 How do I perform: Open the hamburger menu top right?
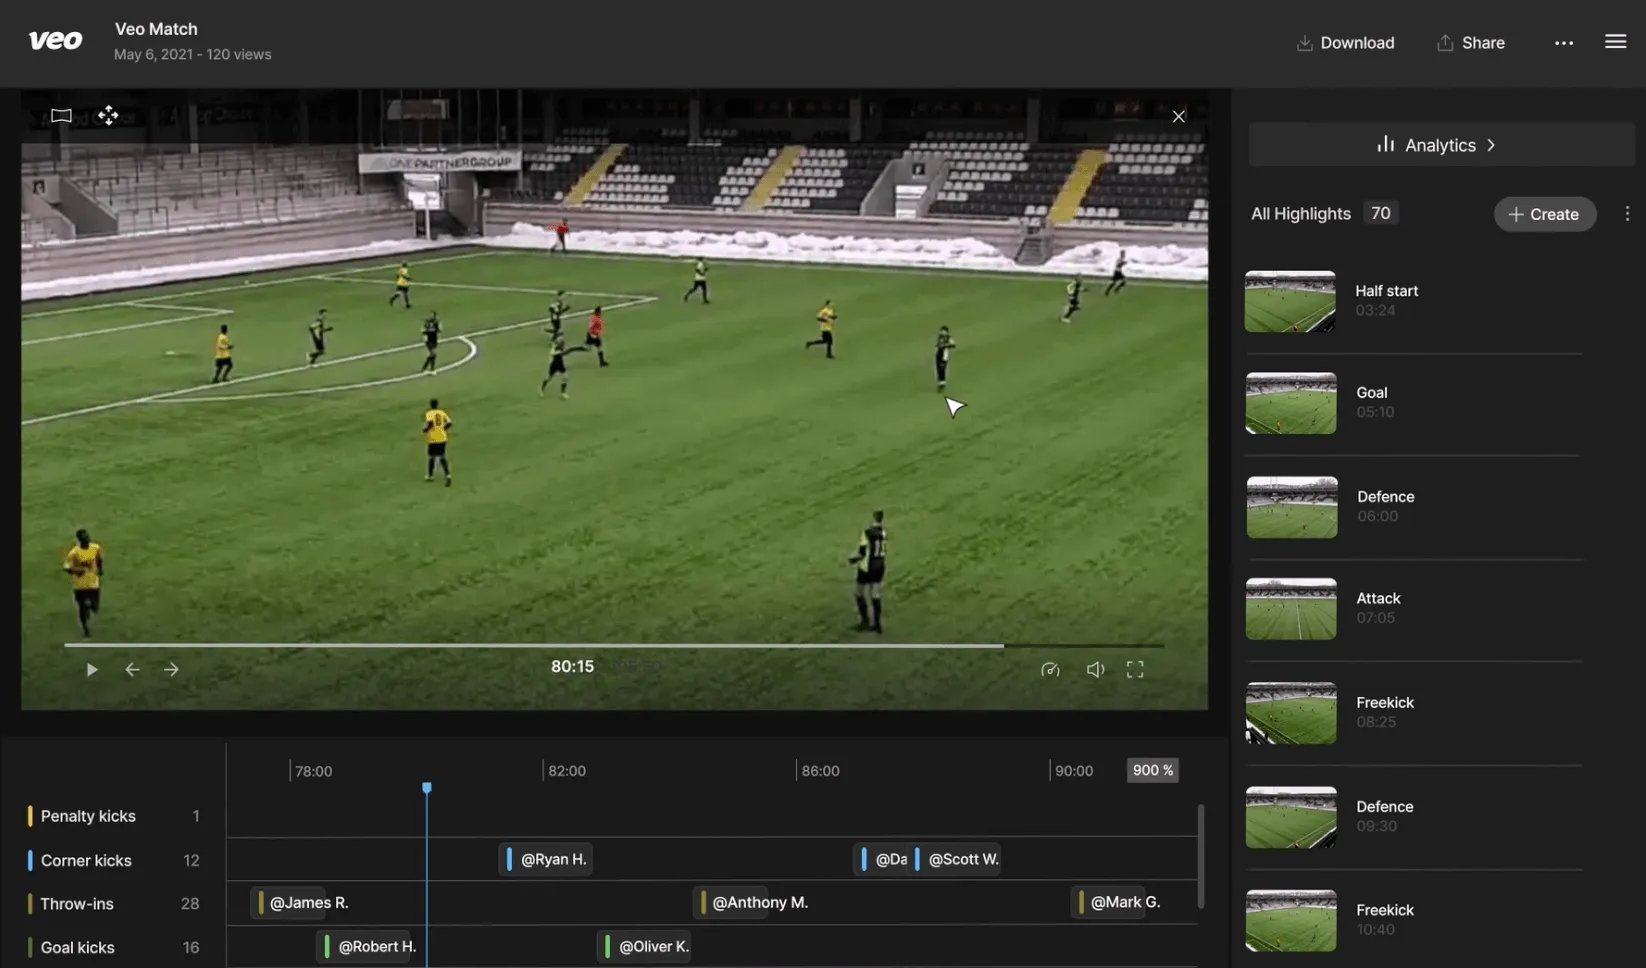tap(1615, 40)
